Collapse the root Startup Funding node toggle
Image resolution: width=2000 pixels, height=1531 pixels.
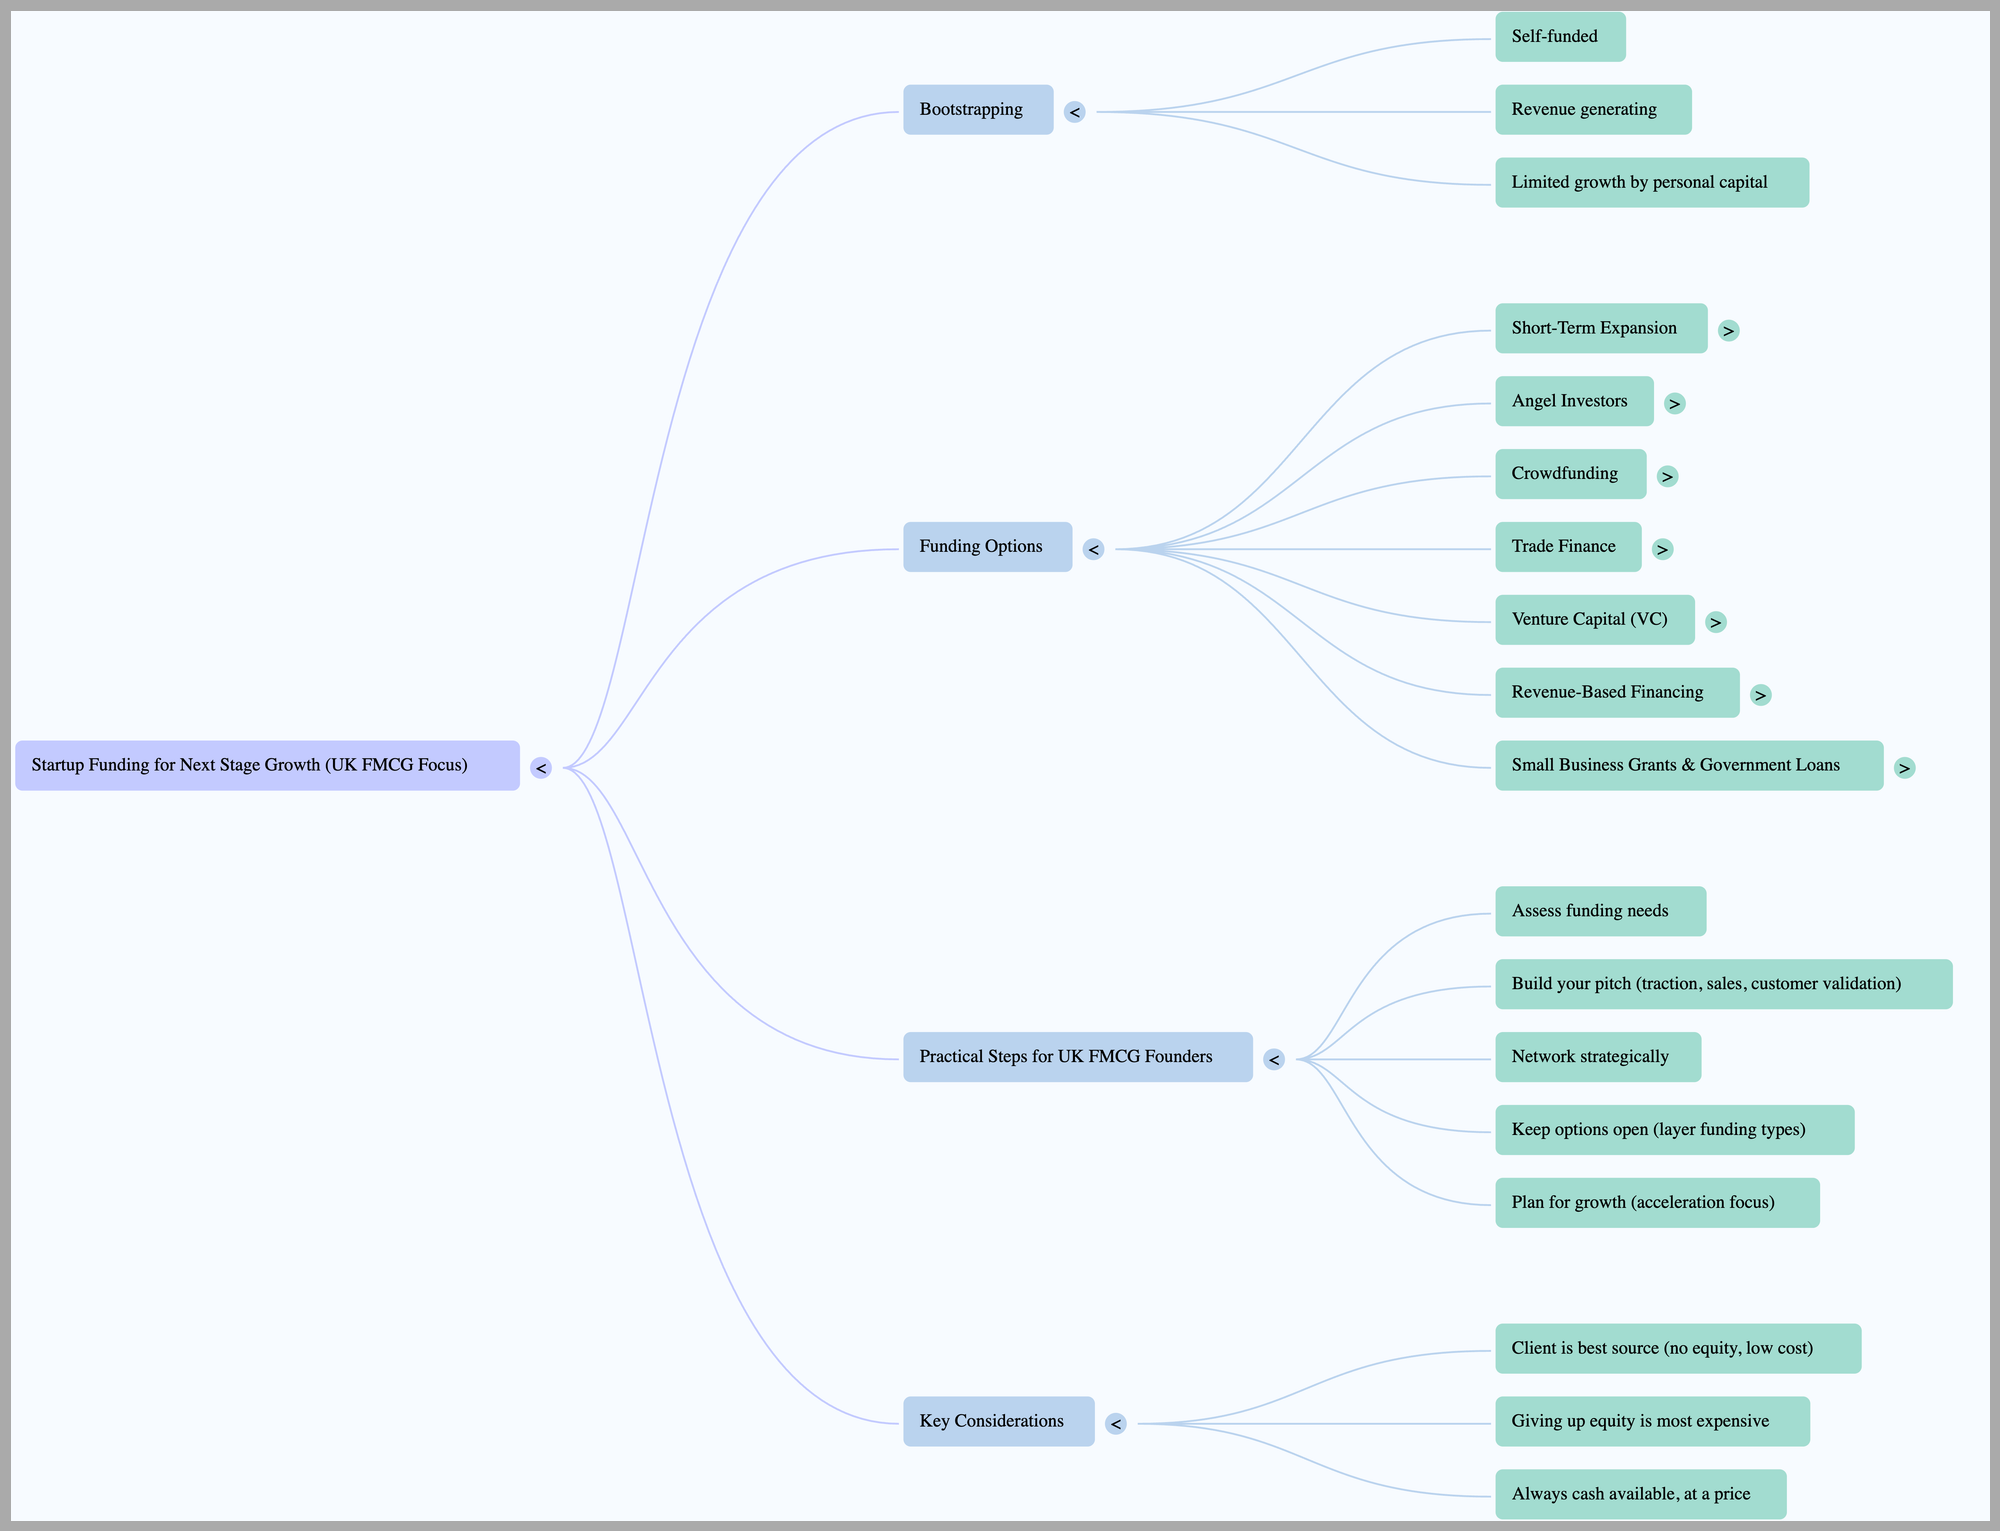[540, 768]
